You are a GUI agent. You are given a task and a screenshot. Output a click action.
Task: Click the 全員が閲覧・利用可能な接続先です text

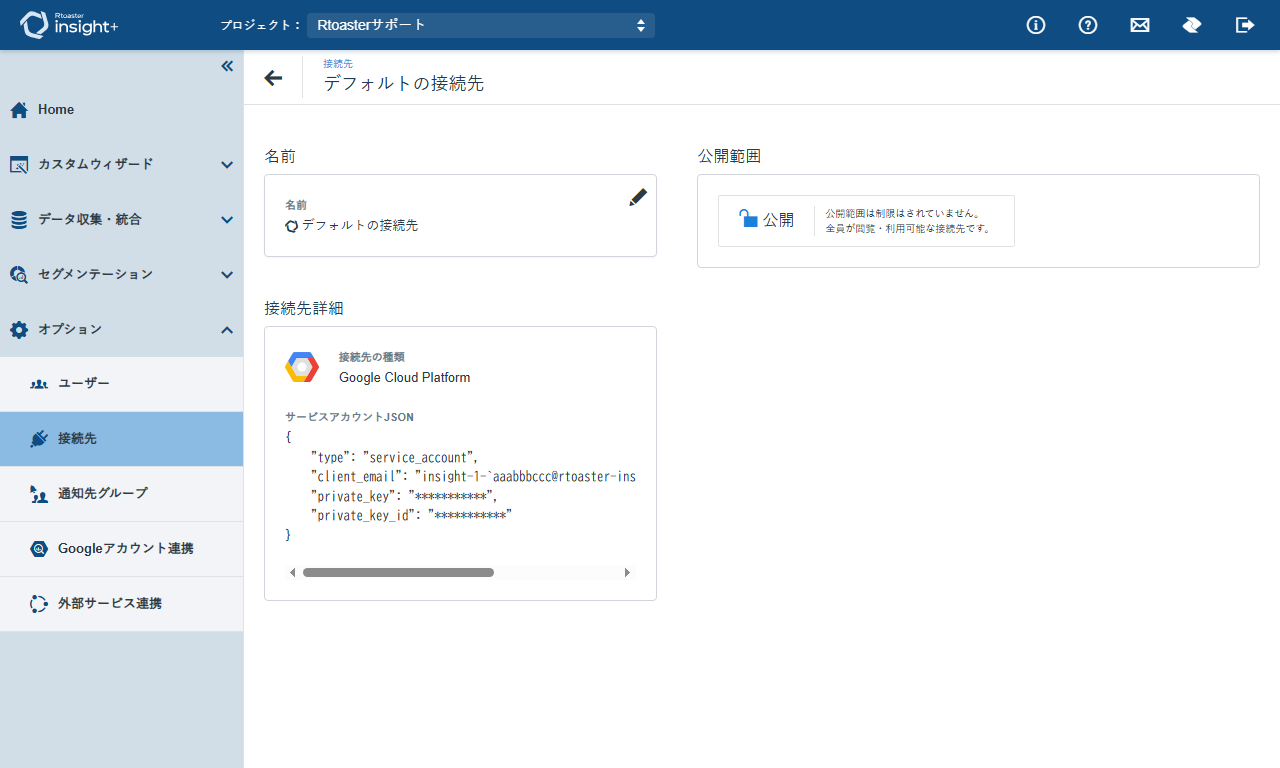click(x=908, y=229)
